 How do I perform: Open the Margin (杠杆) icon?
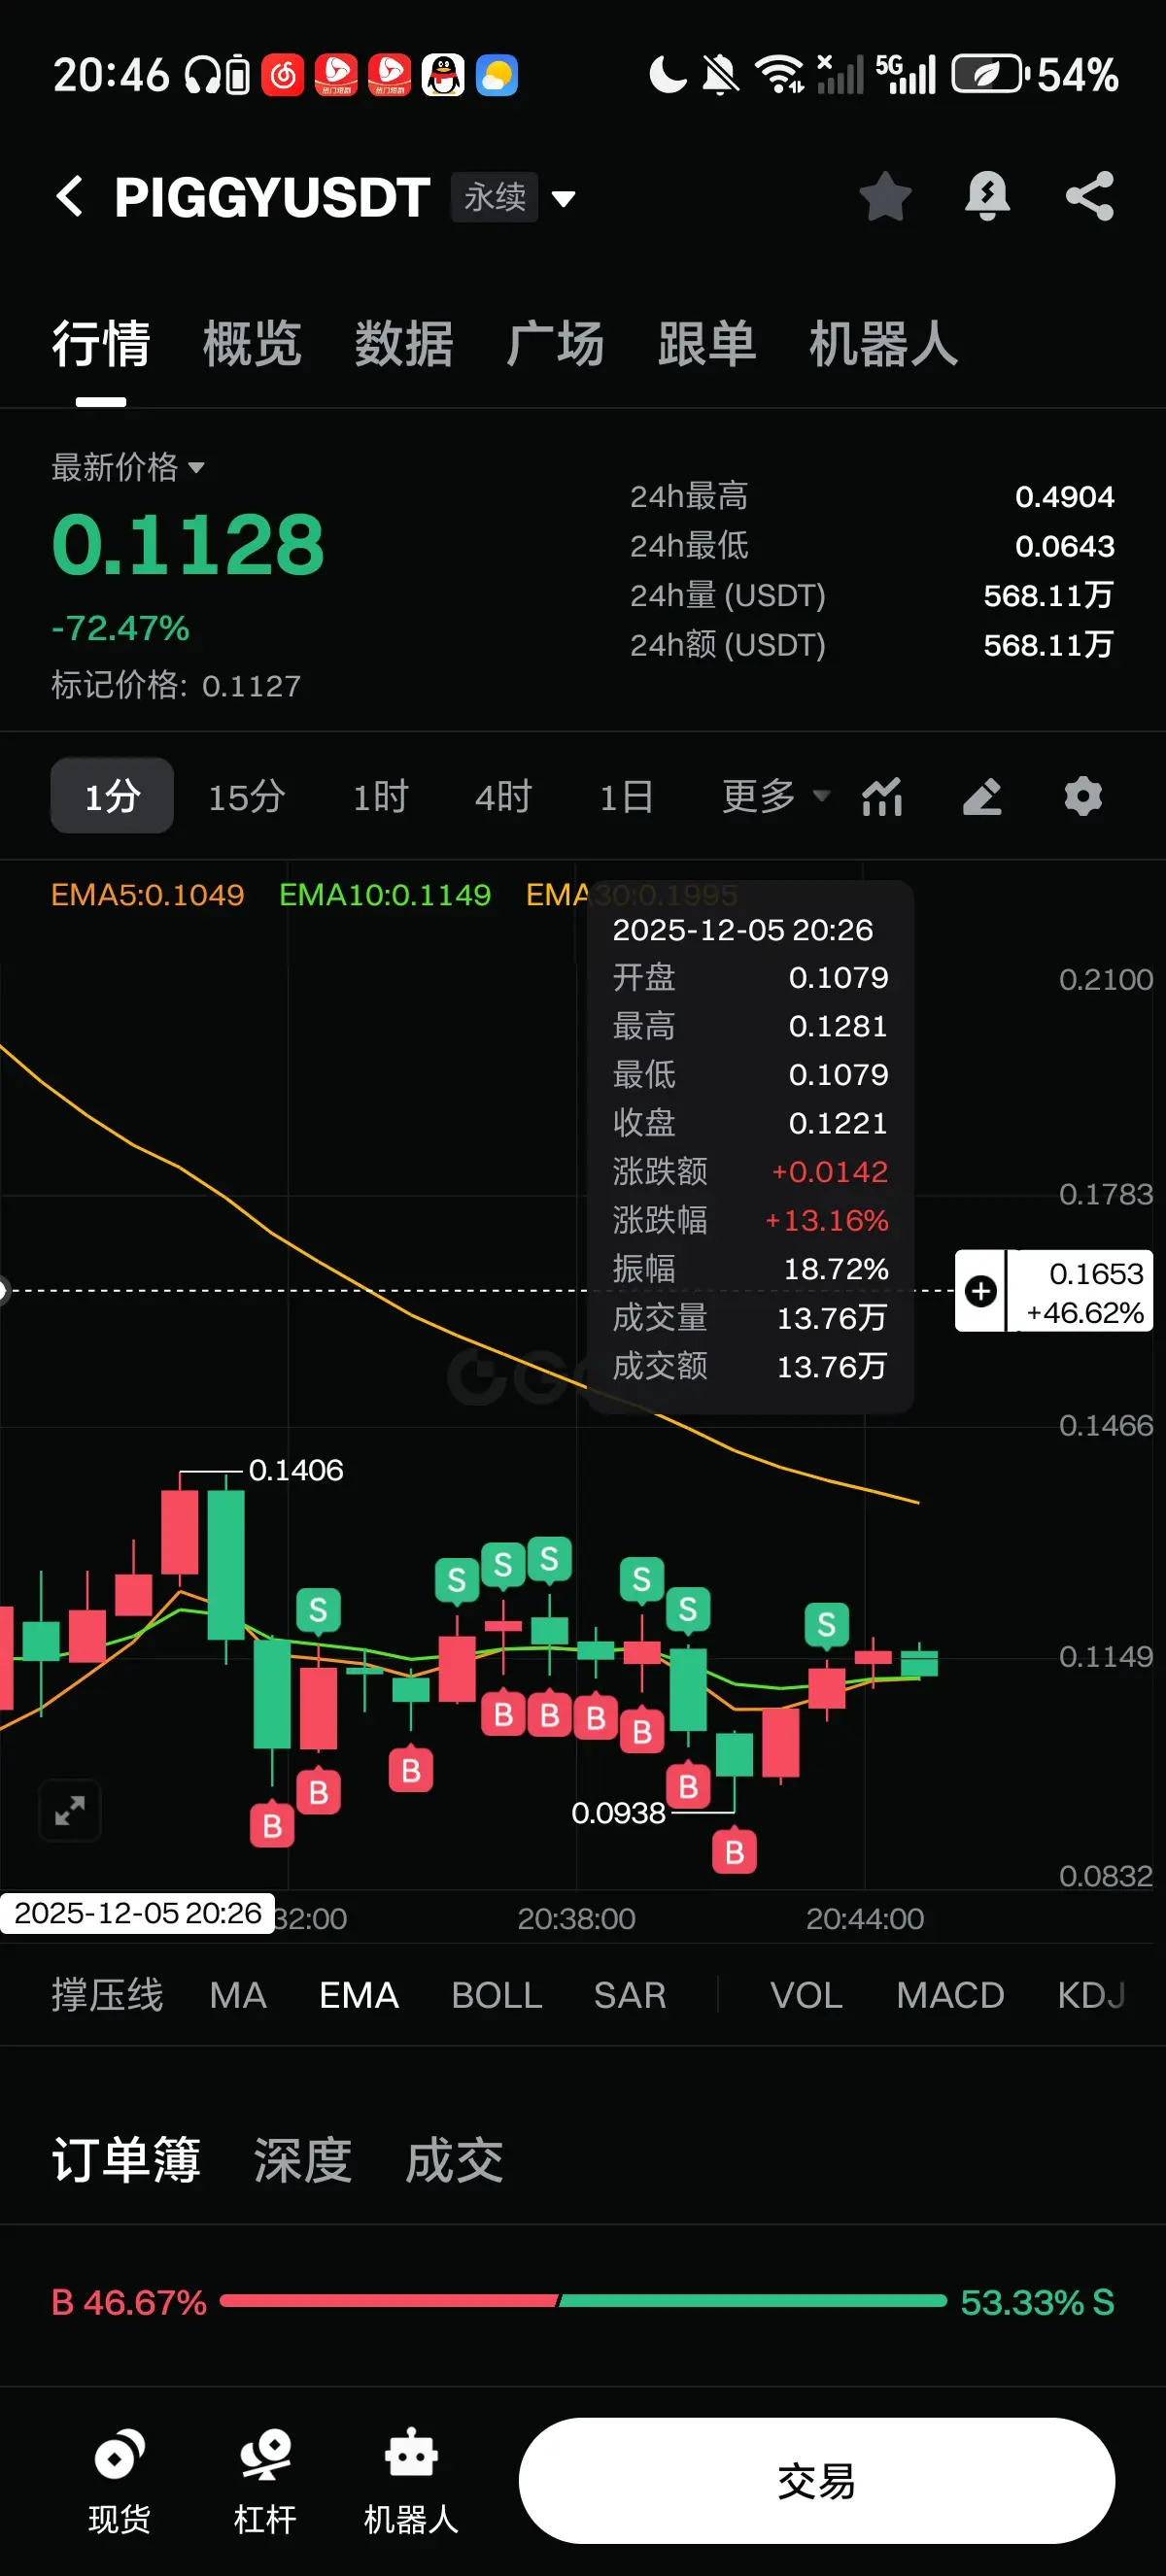tap(265, 2482)
